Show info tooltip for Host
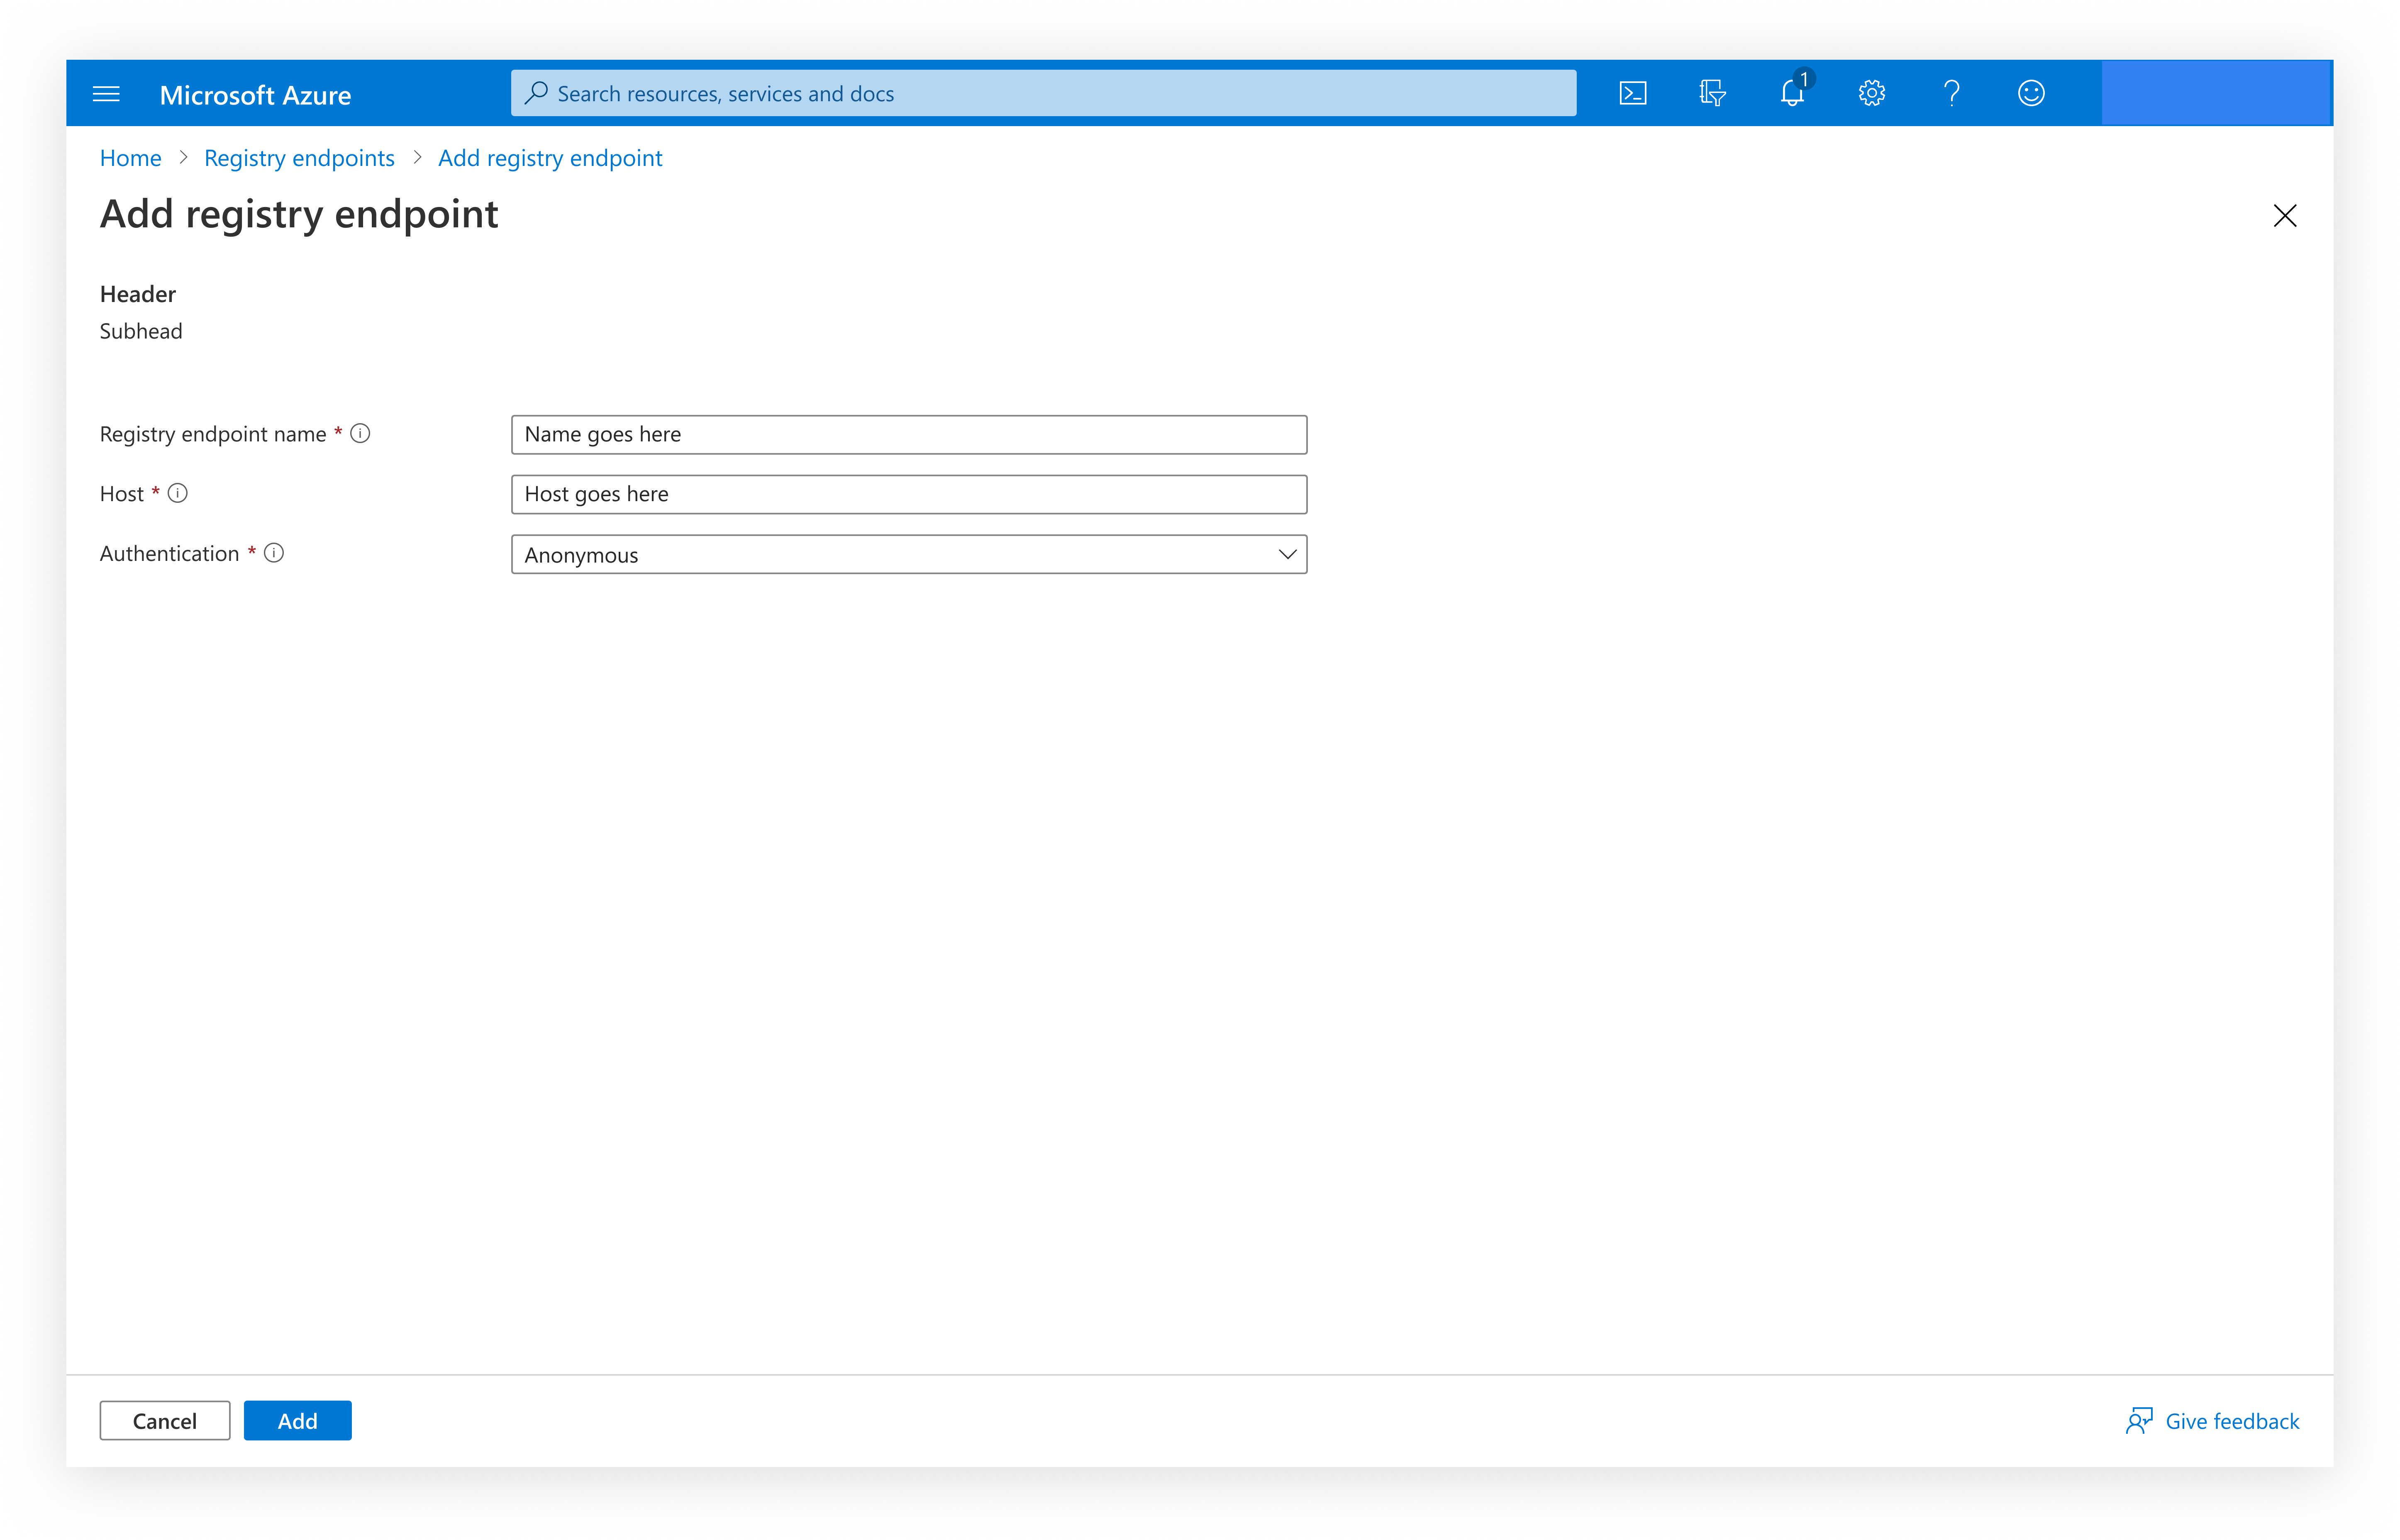Screen dimensions: 2400x1540 (x=178, y=493)
